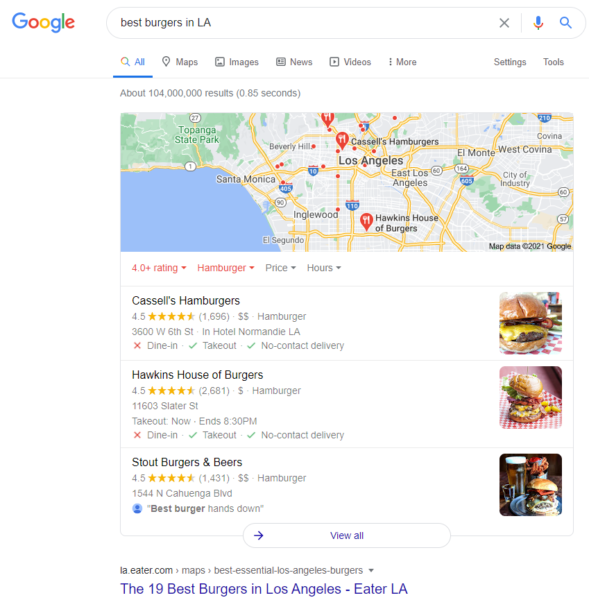Click Hawkins House of Burgers map pin
589x600 pixels.
(366, 222)
